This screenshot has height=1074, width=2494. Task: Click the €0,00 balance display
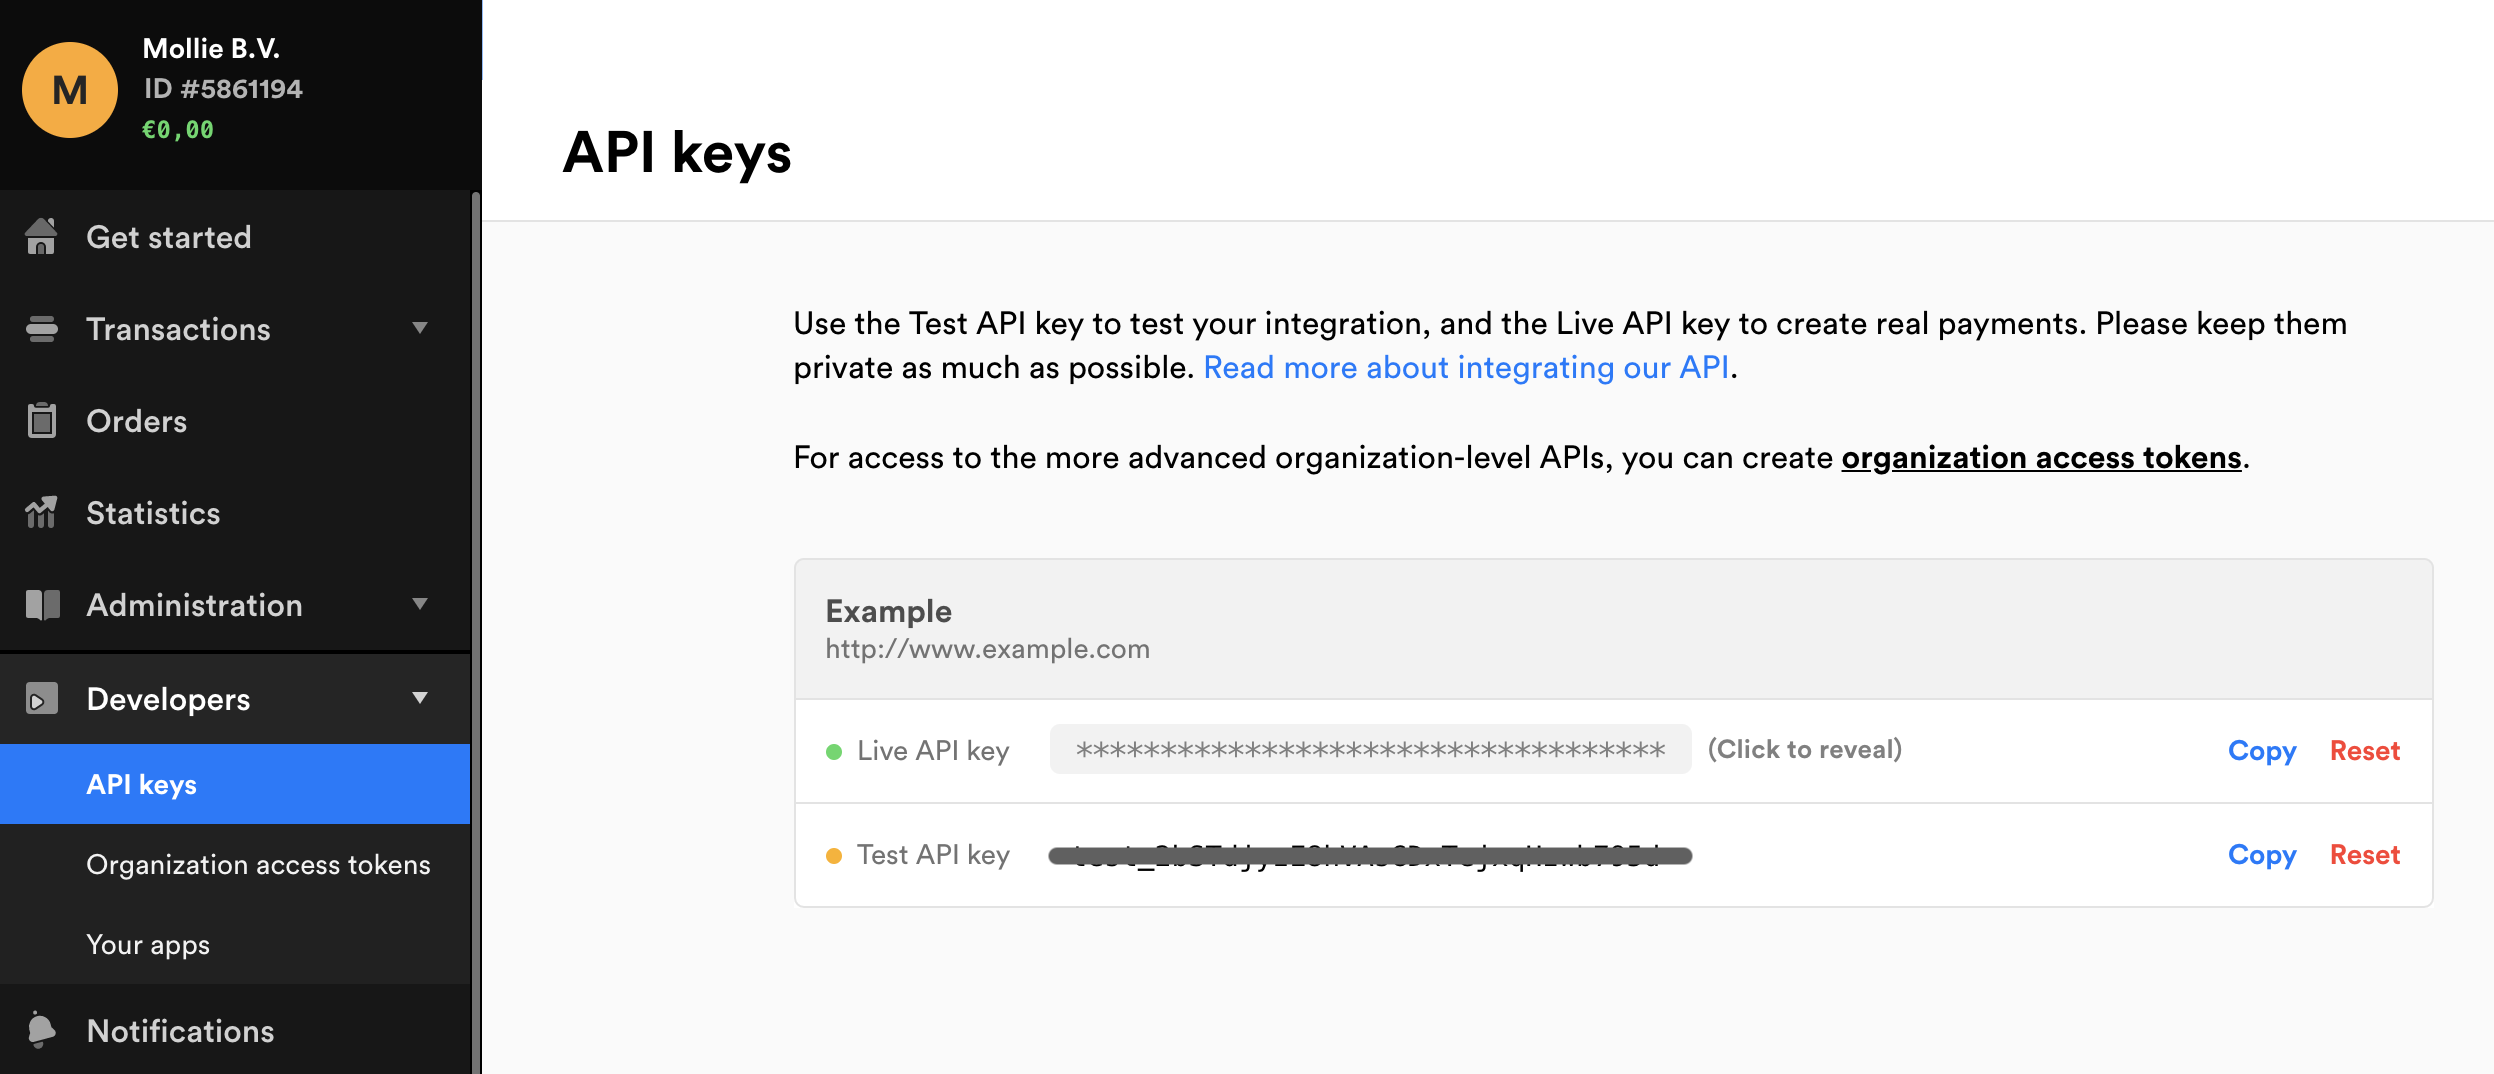tap(175, 130)
